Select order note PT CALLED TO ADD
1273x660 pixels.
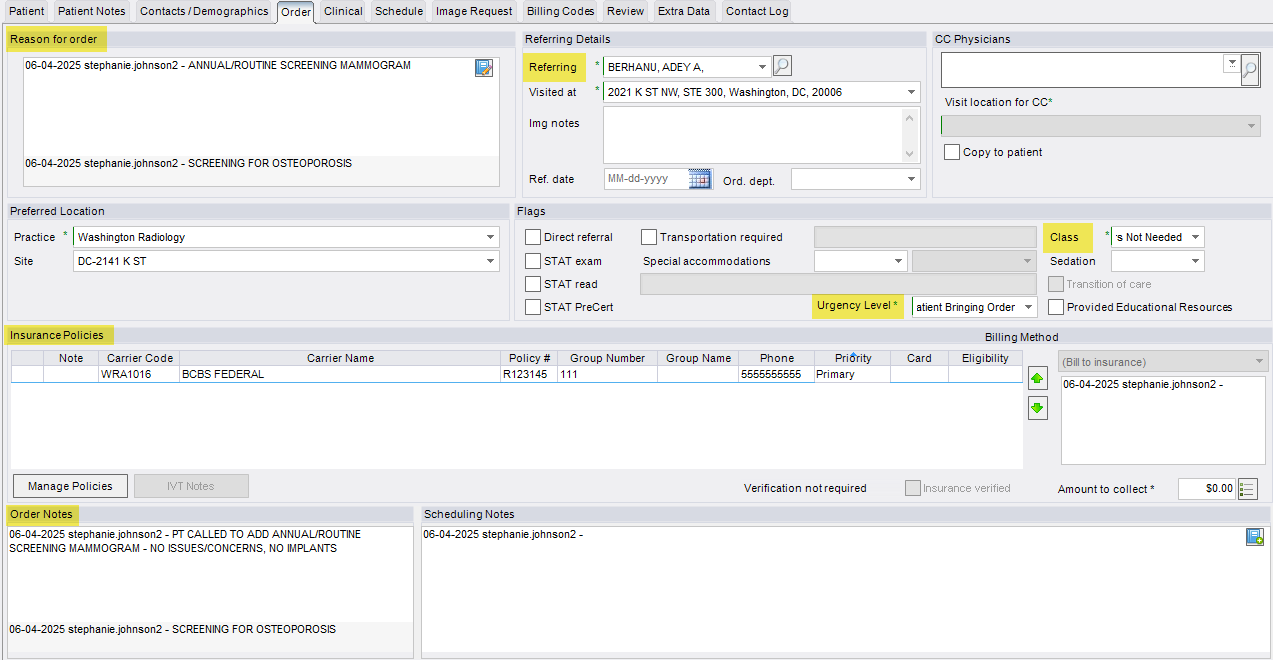point(210,541)
